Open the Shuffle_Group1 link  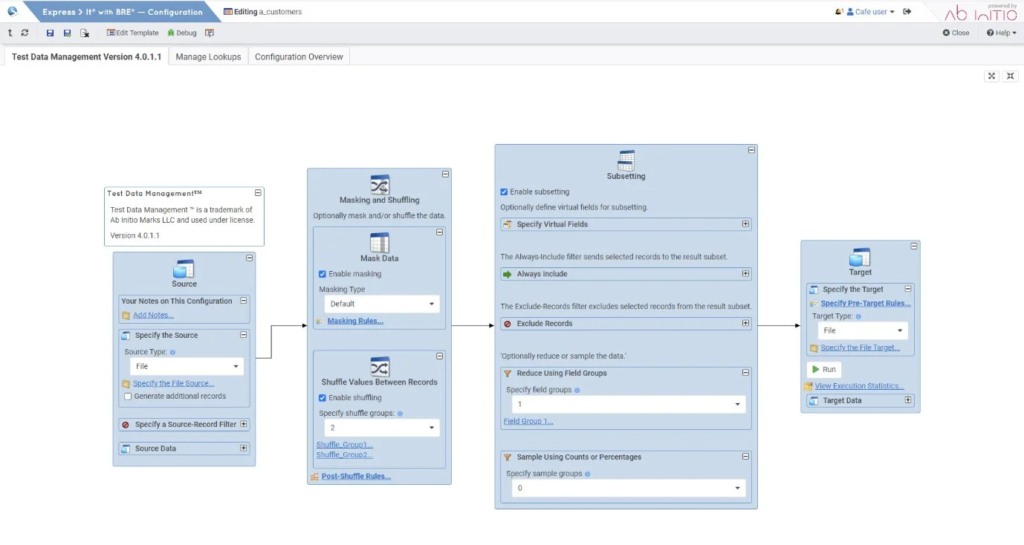pos(344,445)
